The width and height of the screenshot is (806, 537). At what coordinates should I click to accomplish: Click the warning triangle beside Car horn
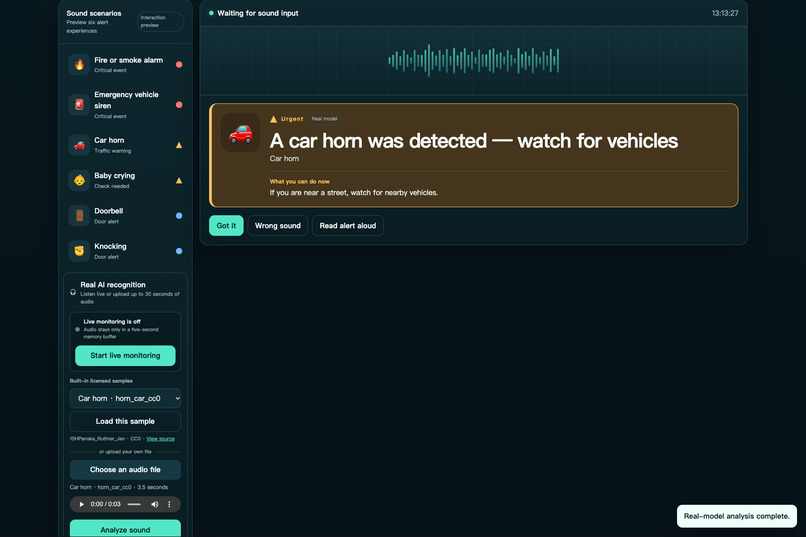[x=179, y=145]
